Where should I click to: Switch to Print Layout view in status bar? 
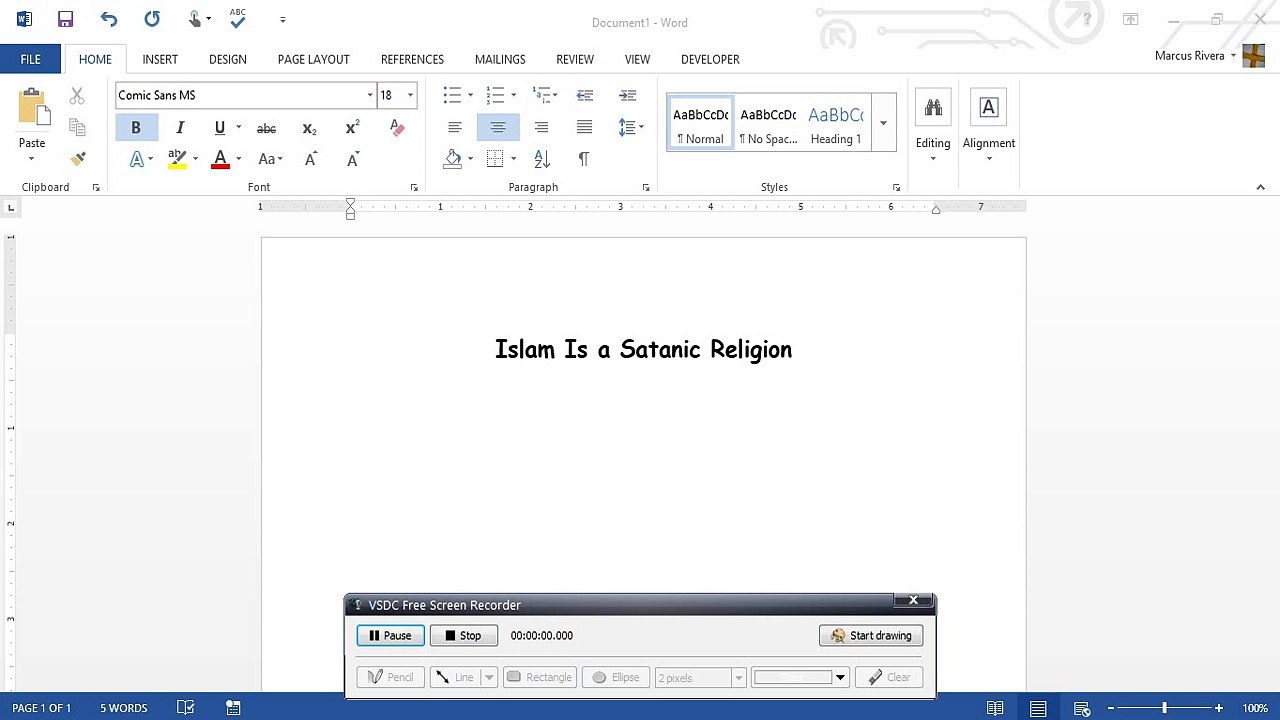point(1038,708)
